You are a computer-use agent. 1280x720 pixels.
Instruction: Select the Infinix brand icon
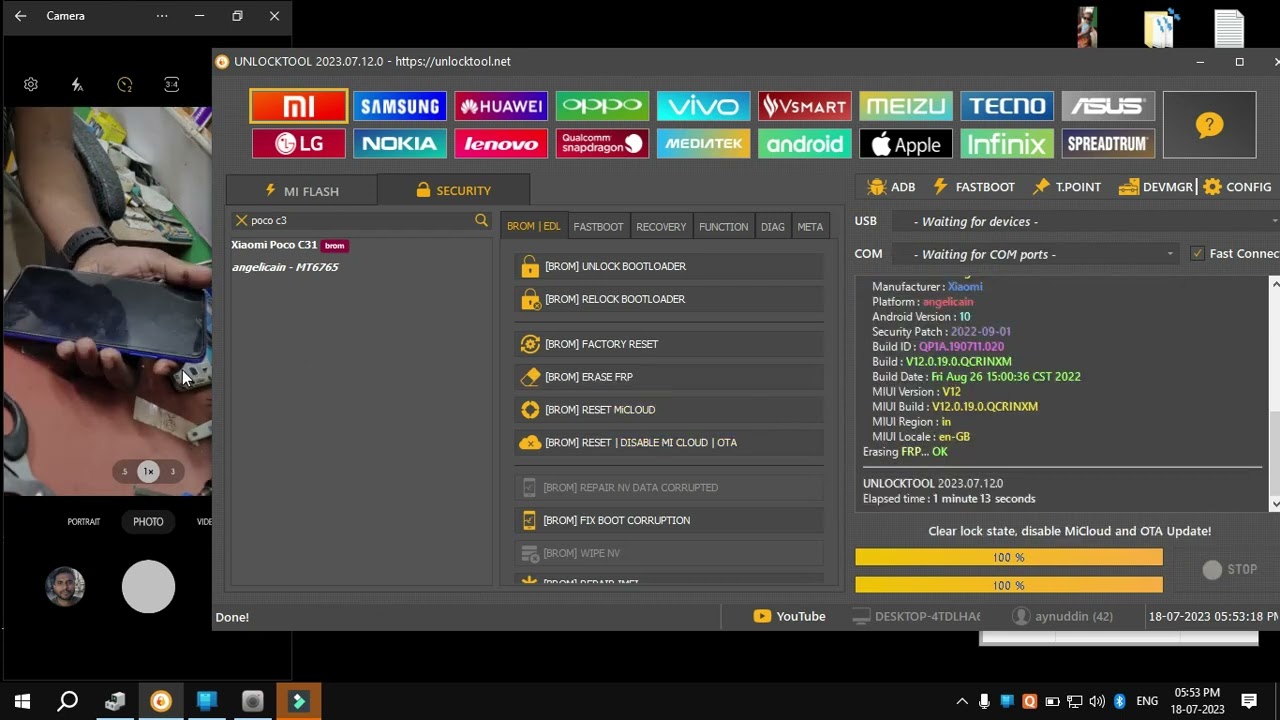click(1007, 143)
